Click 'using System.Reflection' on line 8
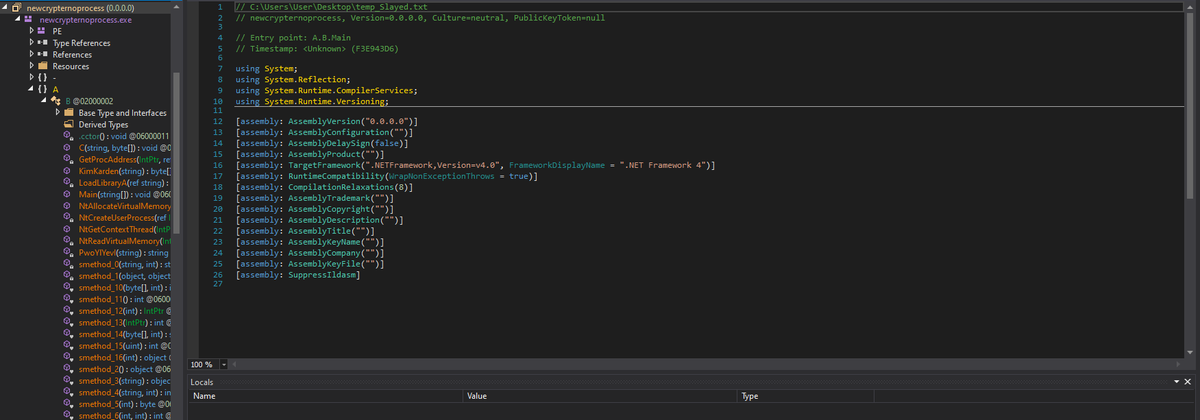 [293, 78]
